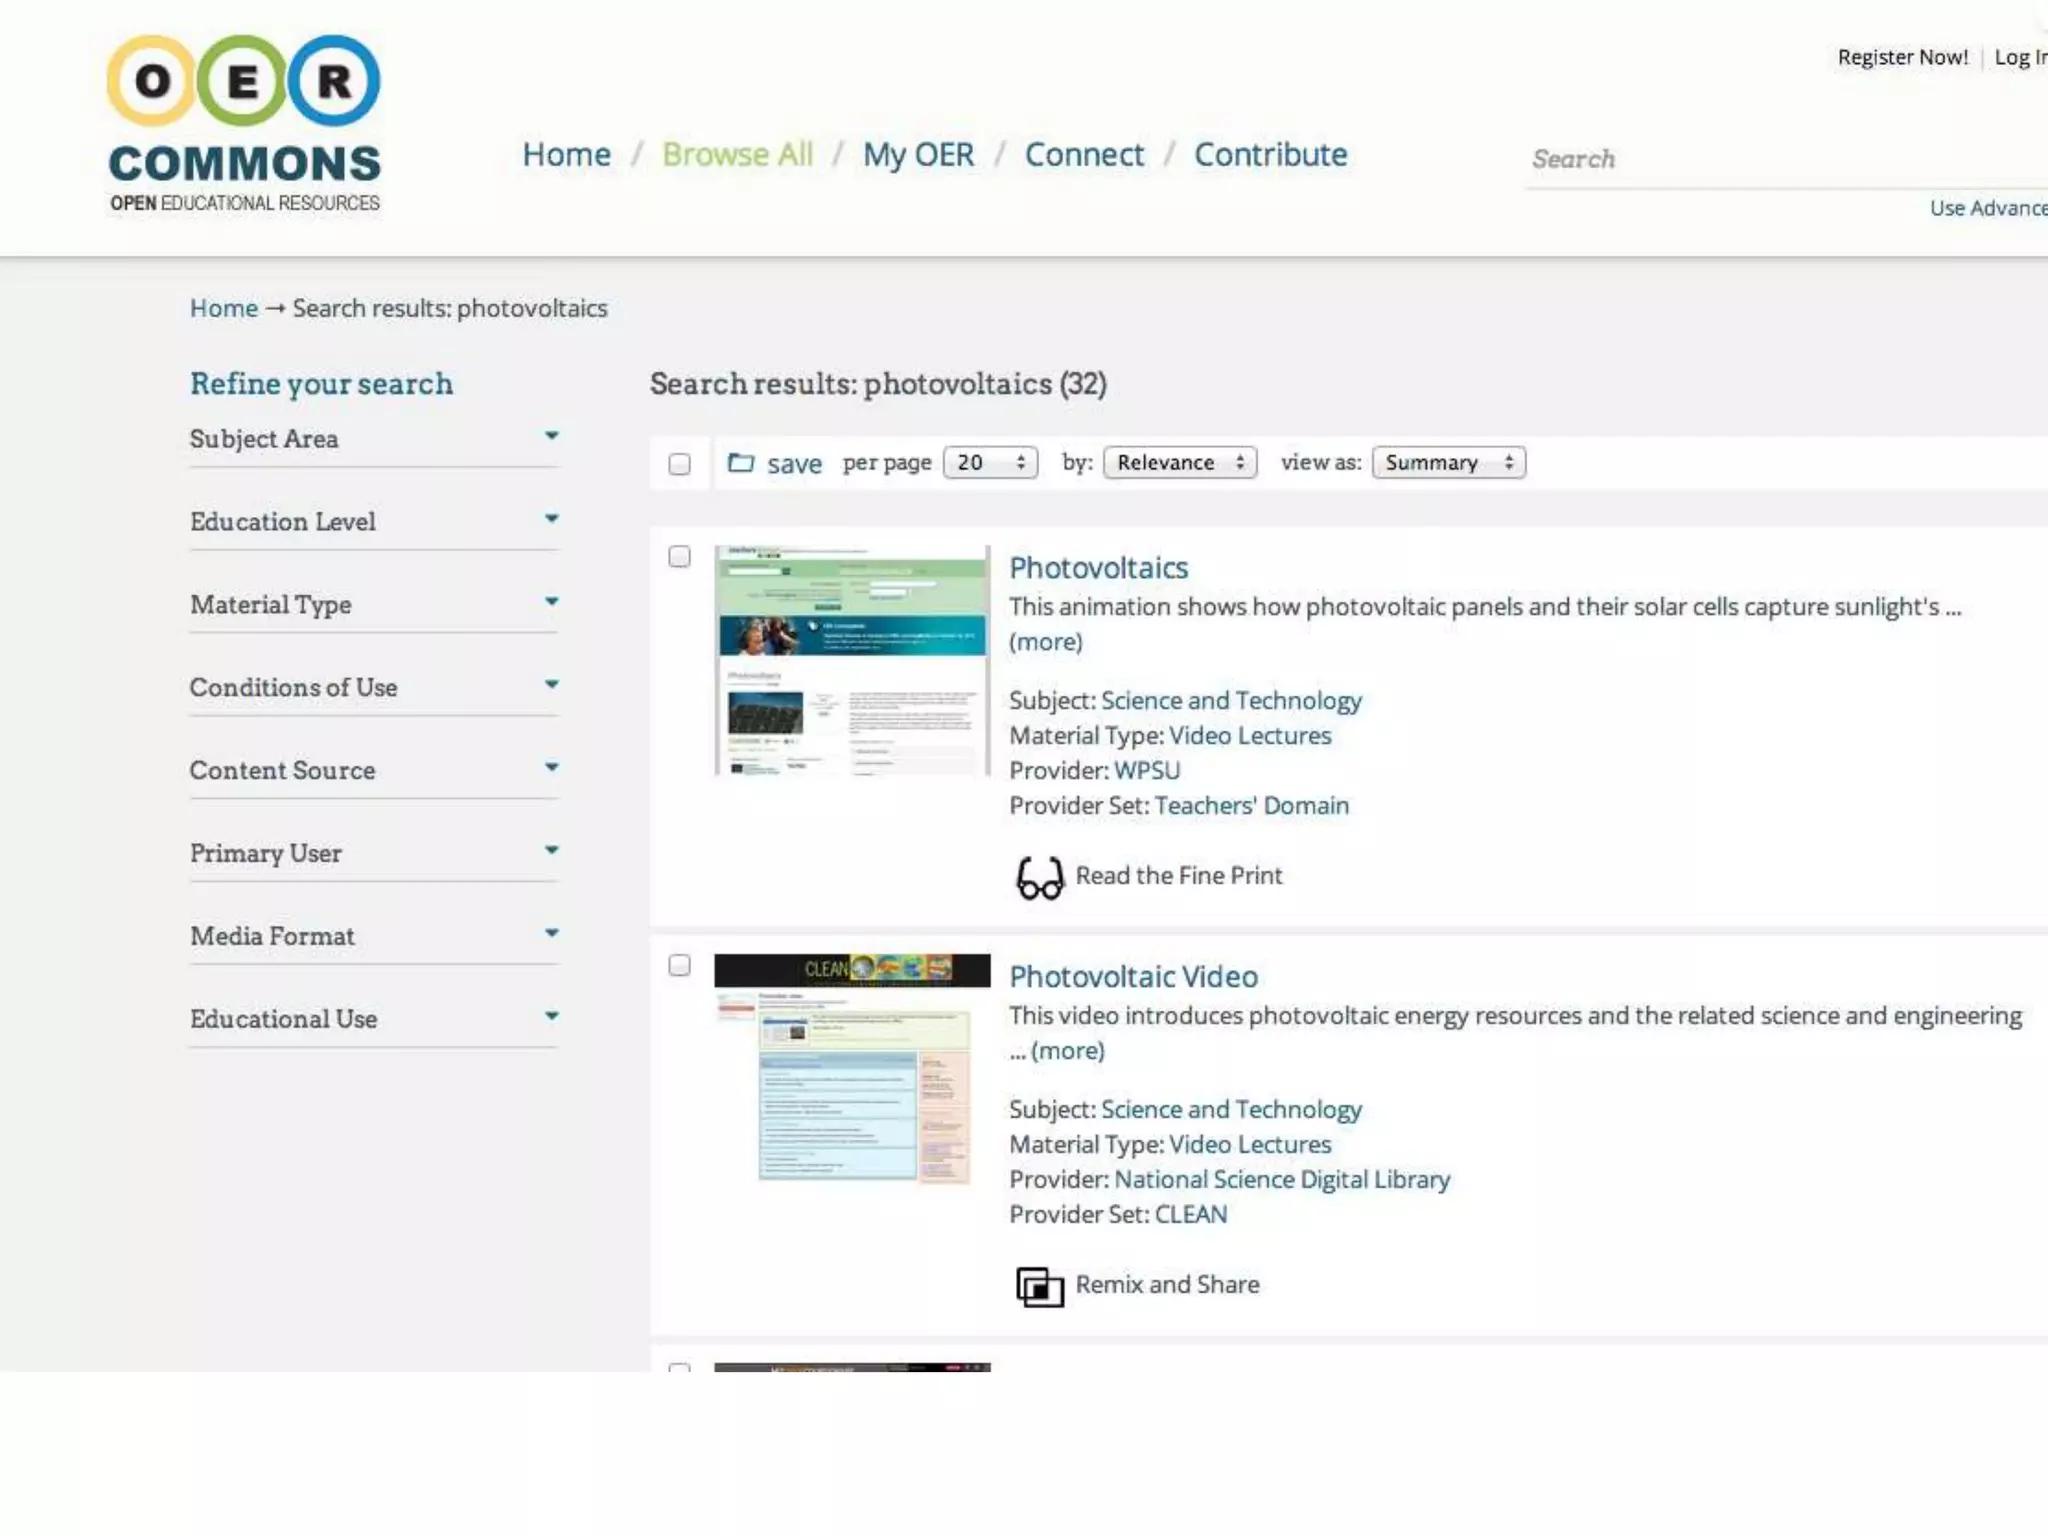The width and height of the screenshot is (2048, 1536).
Task: Click the OER Commons logo
Action: click(x=244, y=124)
